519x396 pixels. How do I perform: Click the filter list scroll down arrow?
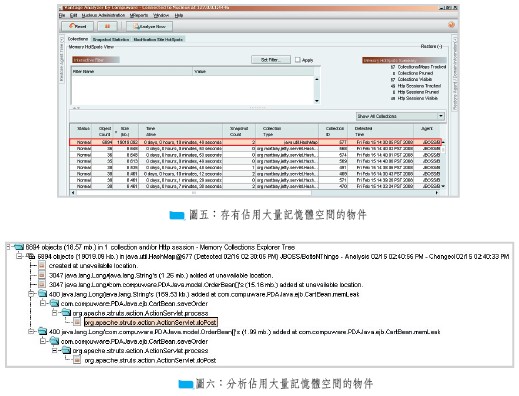(317, 101)
